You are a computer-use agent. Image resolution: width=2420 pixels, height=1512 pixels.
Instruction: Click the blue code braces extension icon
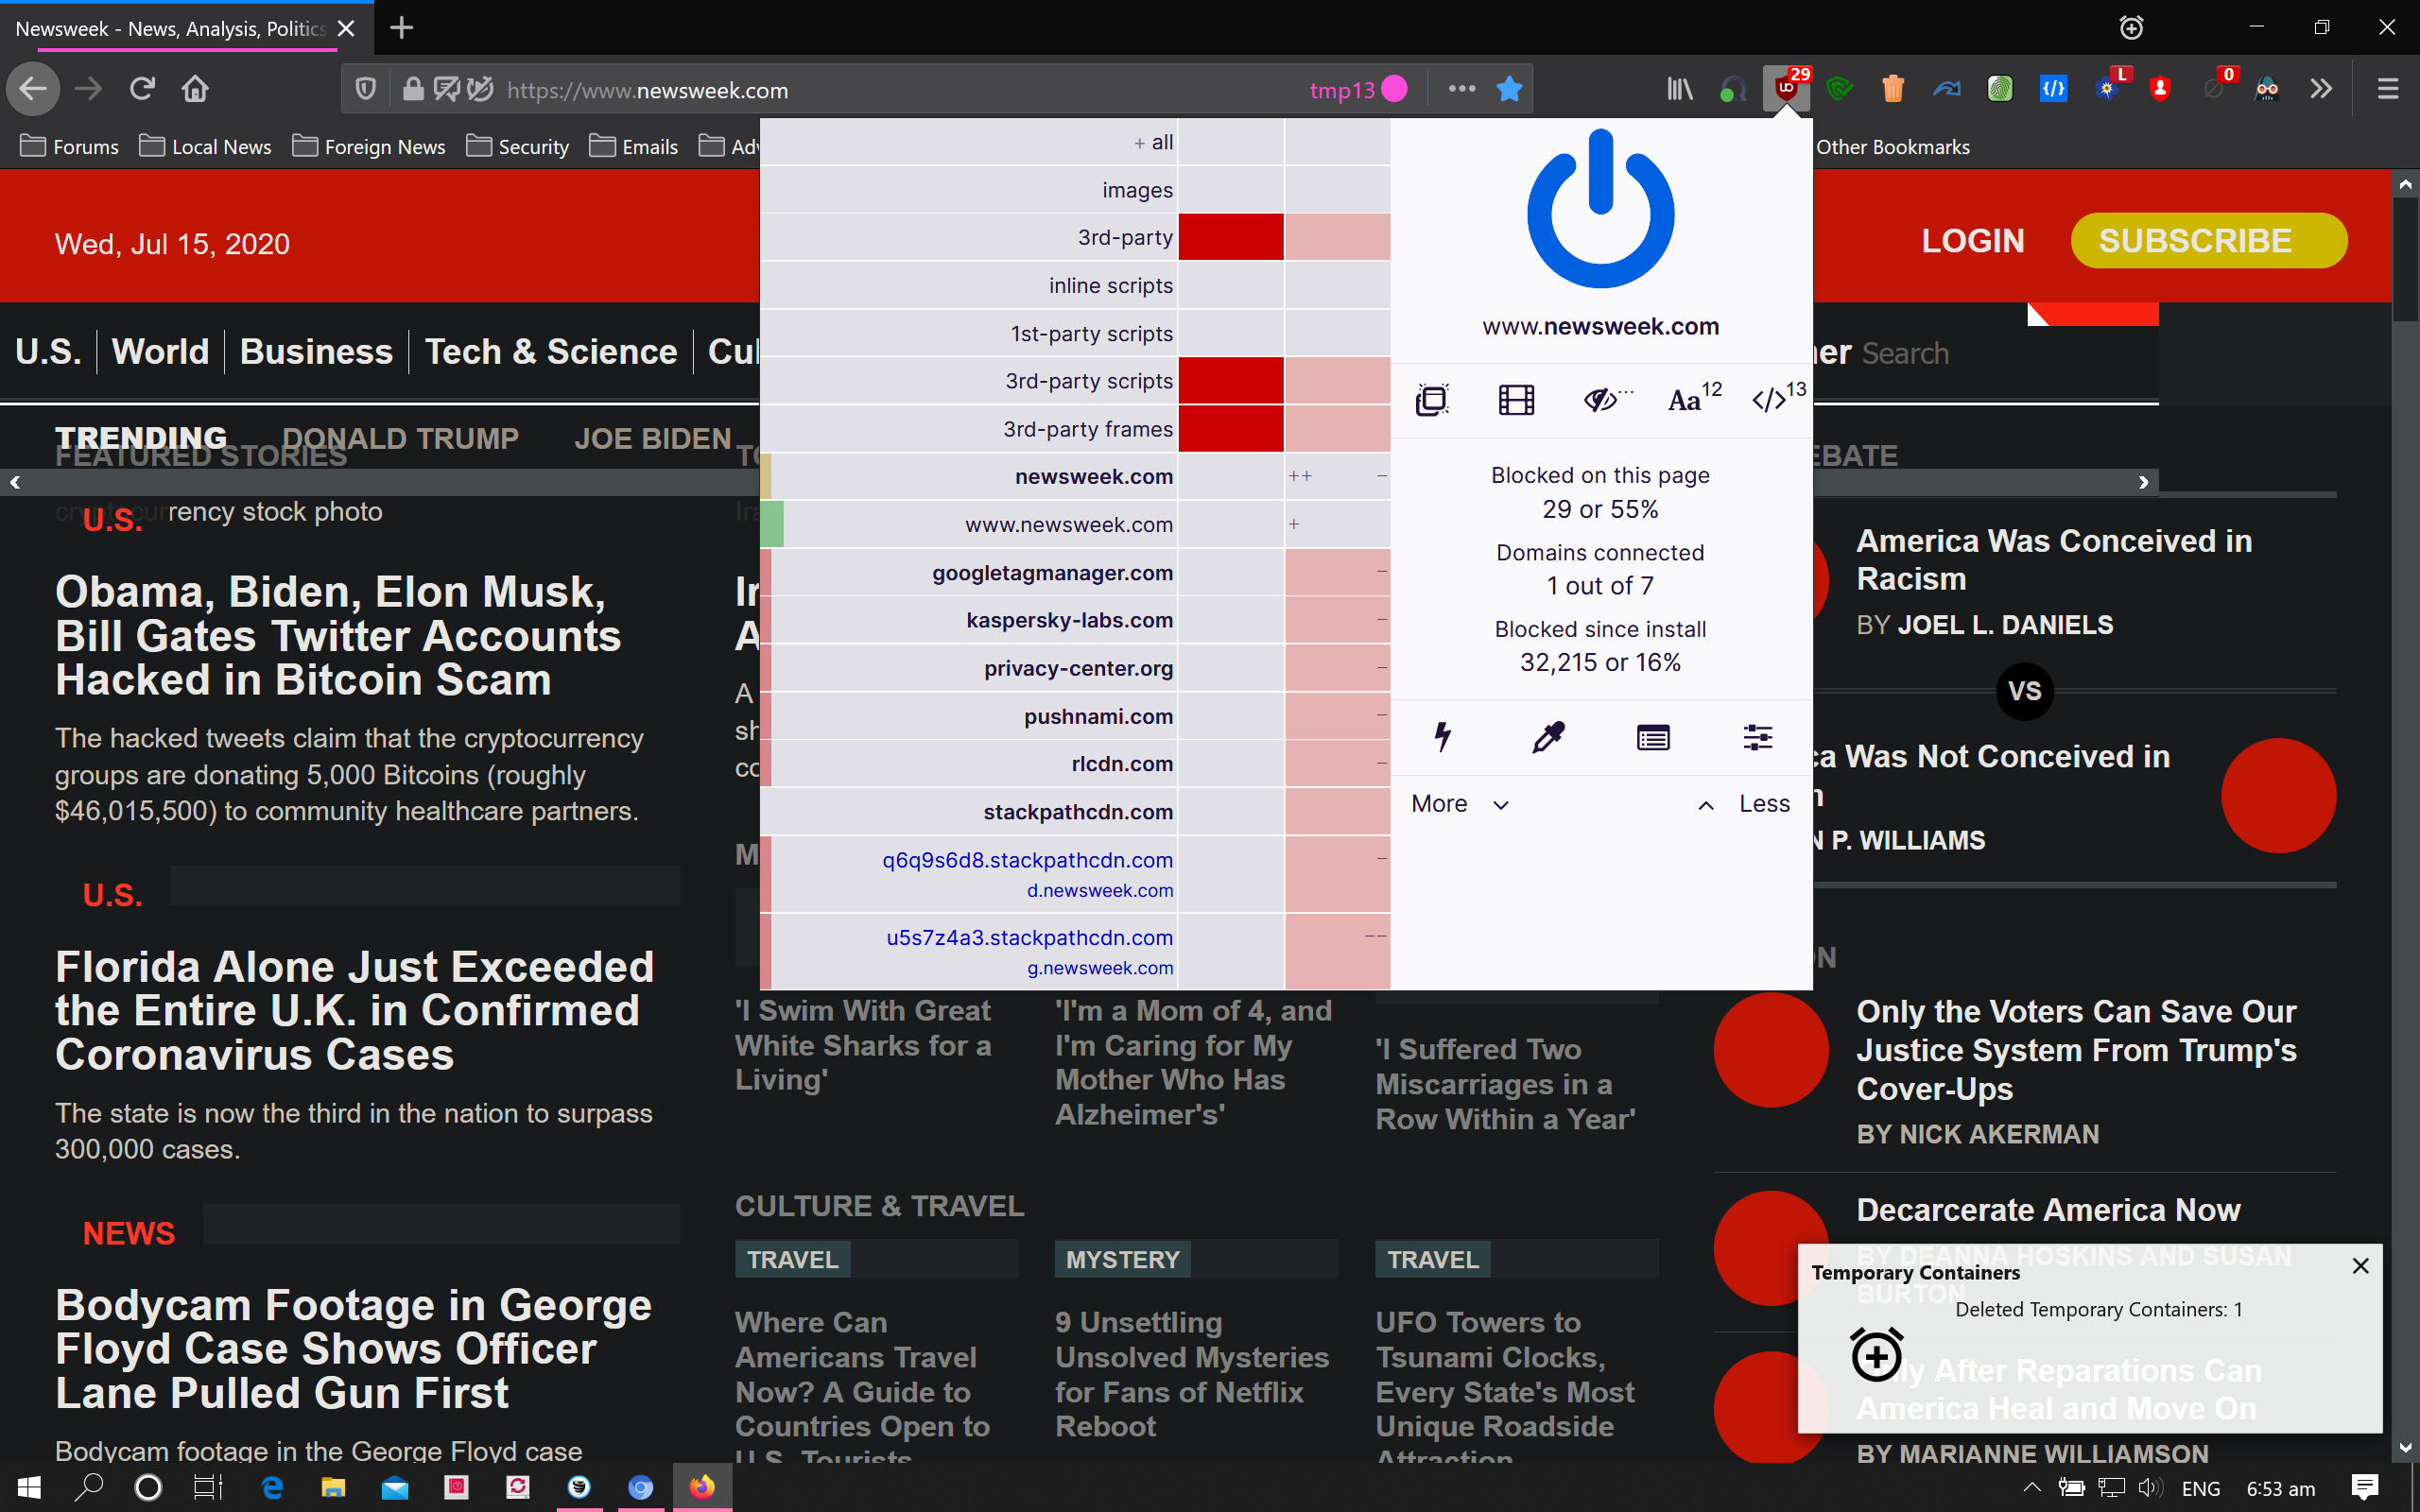point(2053,89)
